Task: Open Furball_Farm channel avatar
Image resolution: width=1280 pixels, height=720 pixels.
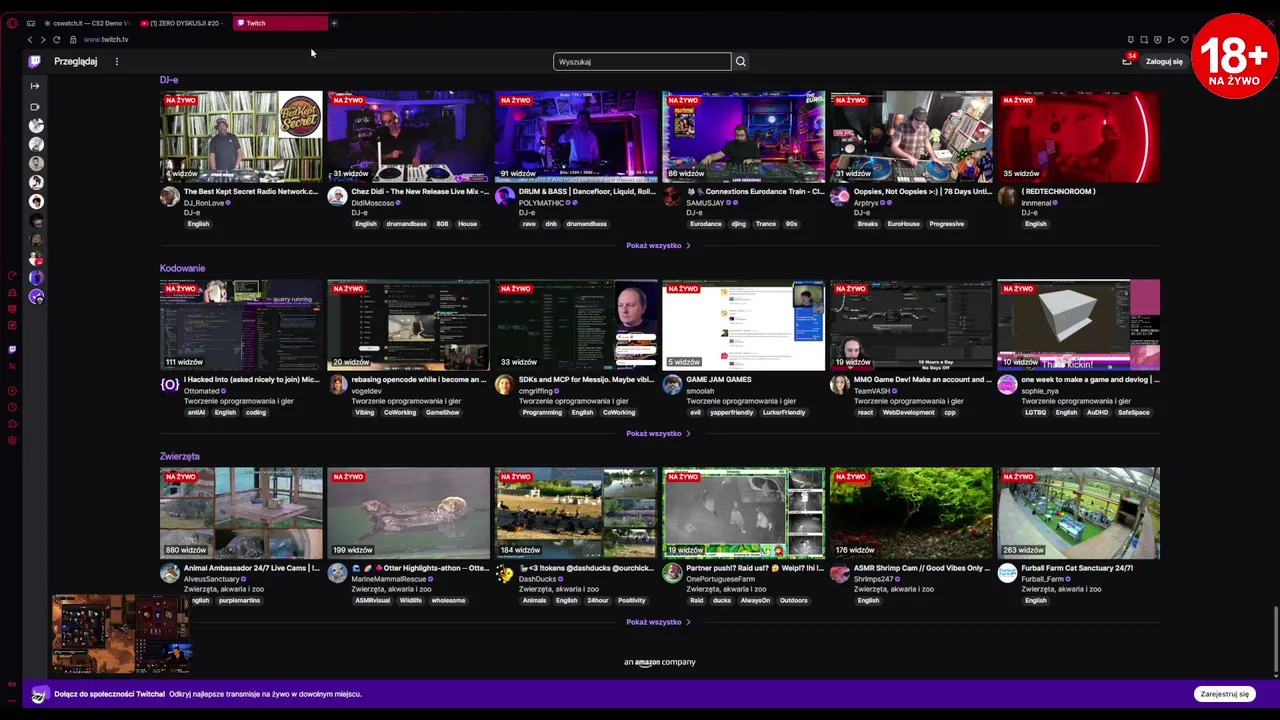Action: [x=1007, y=573]
